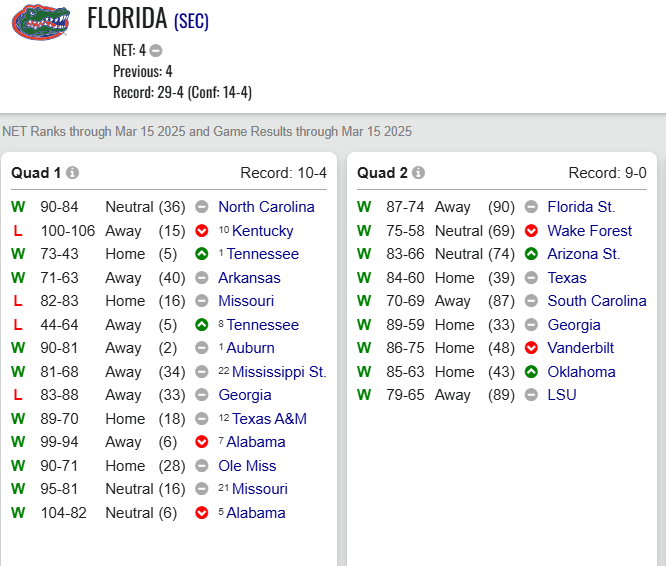This screenshot has height=566, width=666.
Task: Click red down arrow beside Wake Forest
Action: [531, 231]
